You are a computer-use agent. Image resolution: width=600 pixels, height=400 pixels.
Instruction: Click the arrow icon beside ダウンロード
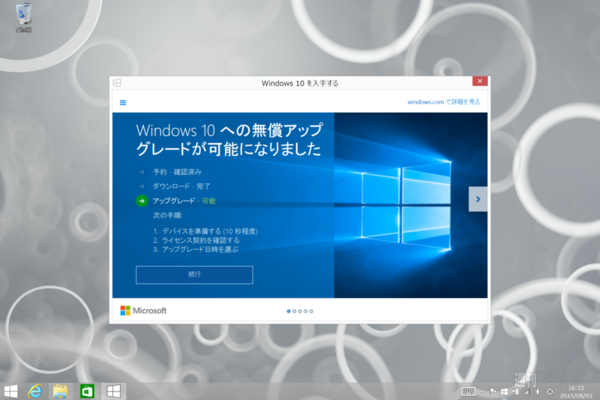142,186
